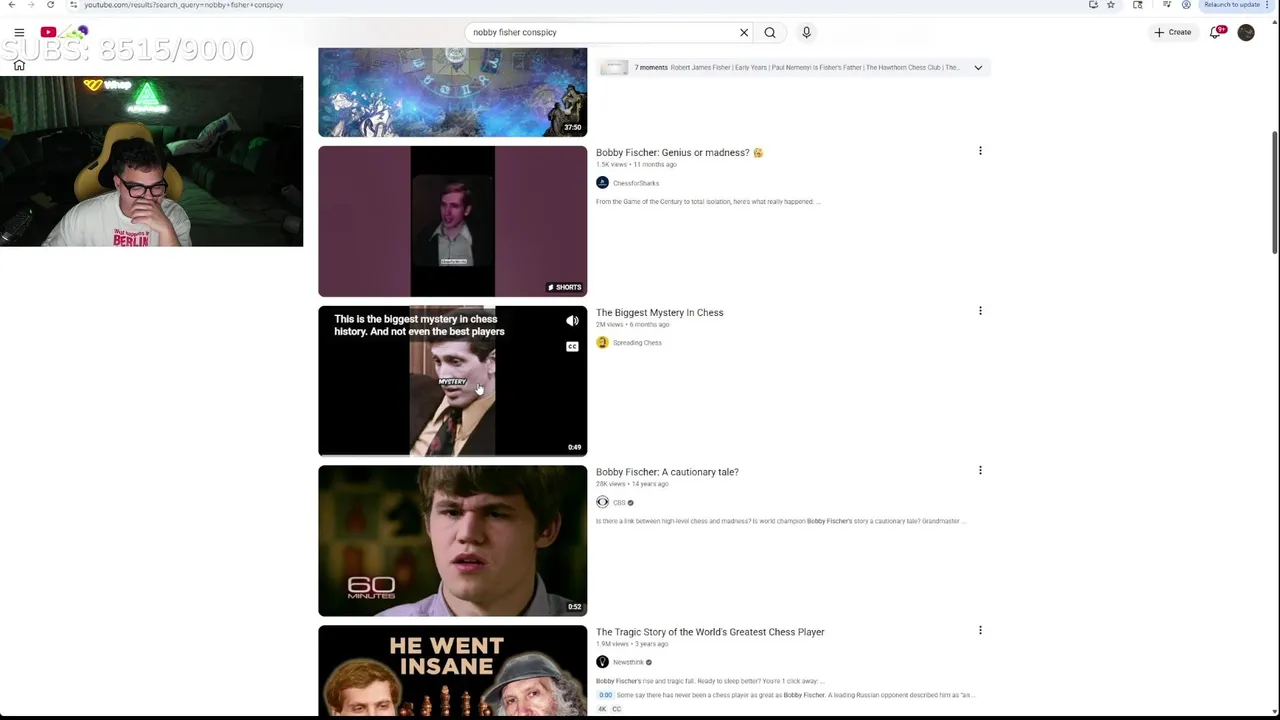Unmute the Biggest Mystery preview
This screenshot has width=1280, height=720.
point(572,321)
